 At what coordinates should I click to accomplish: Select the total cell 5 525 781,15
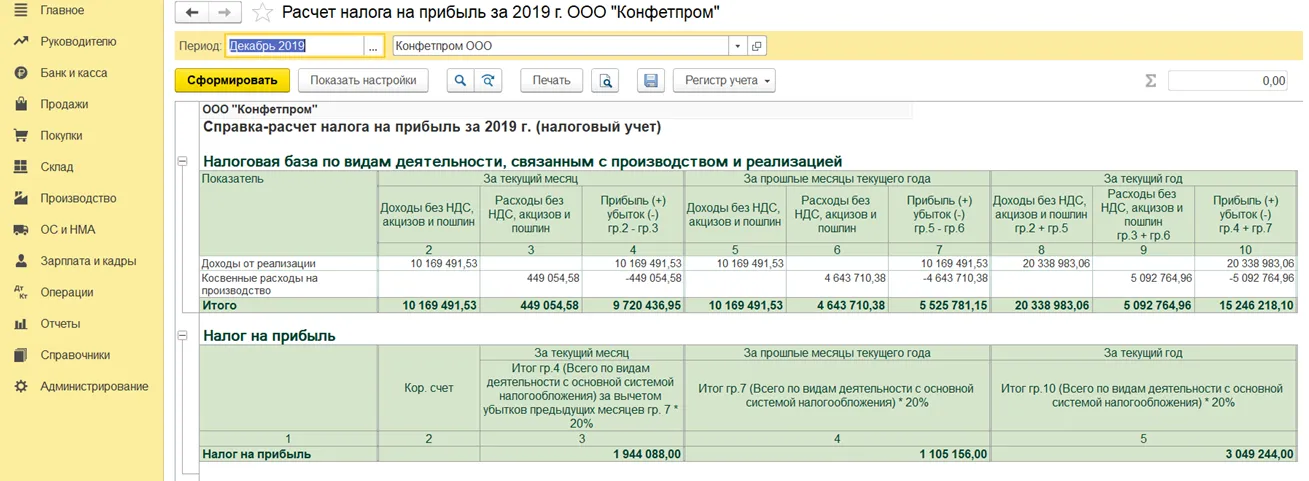[939, 304]
